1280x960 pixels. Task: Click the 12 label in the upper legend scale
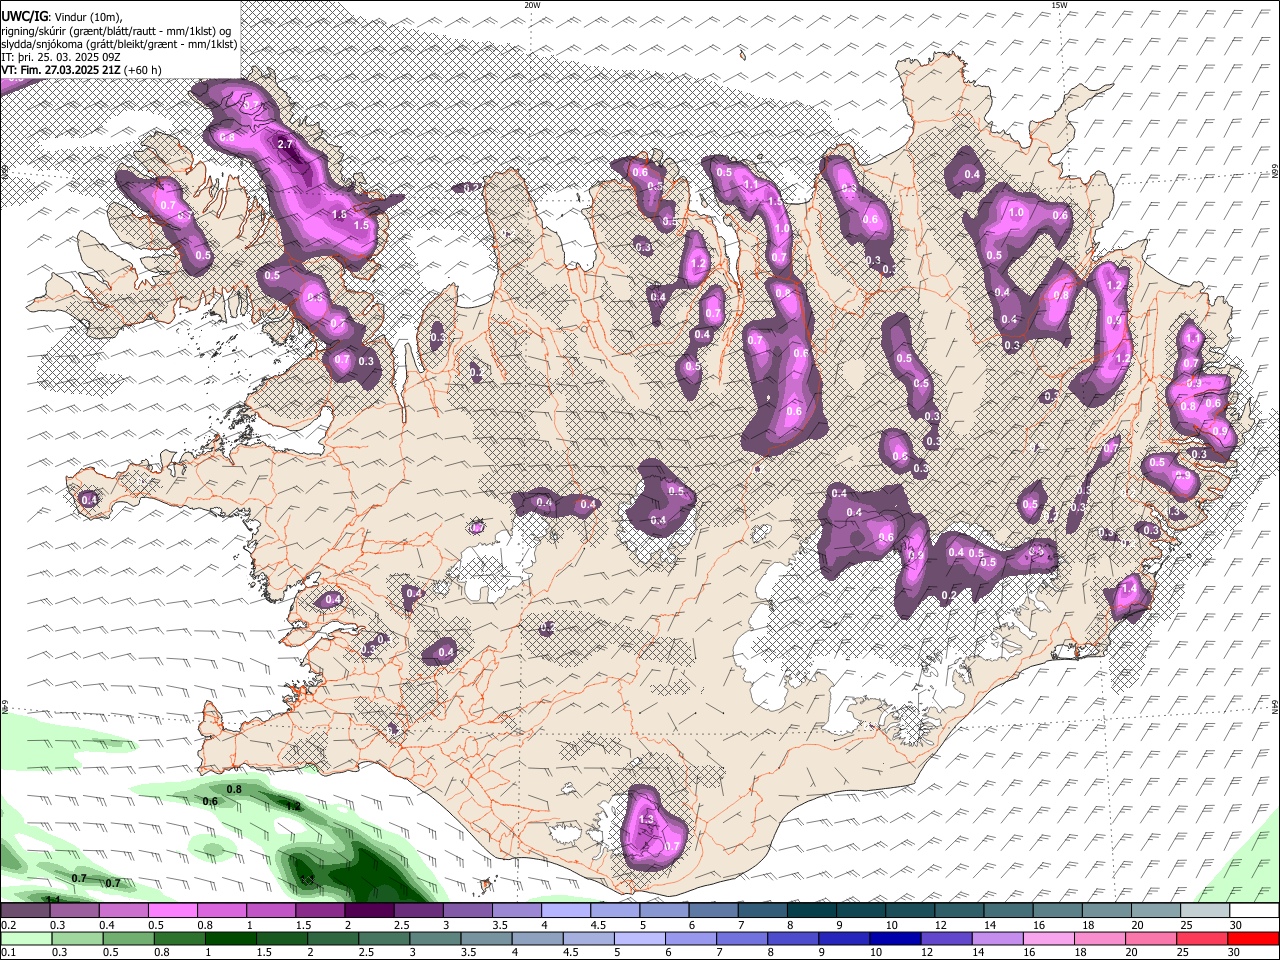940,924
